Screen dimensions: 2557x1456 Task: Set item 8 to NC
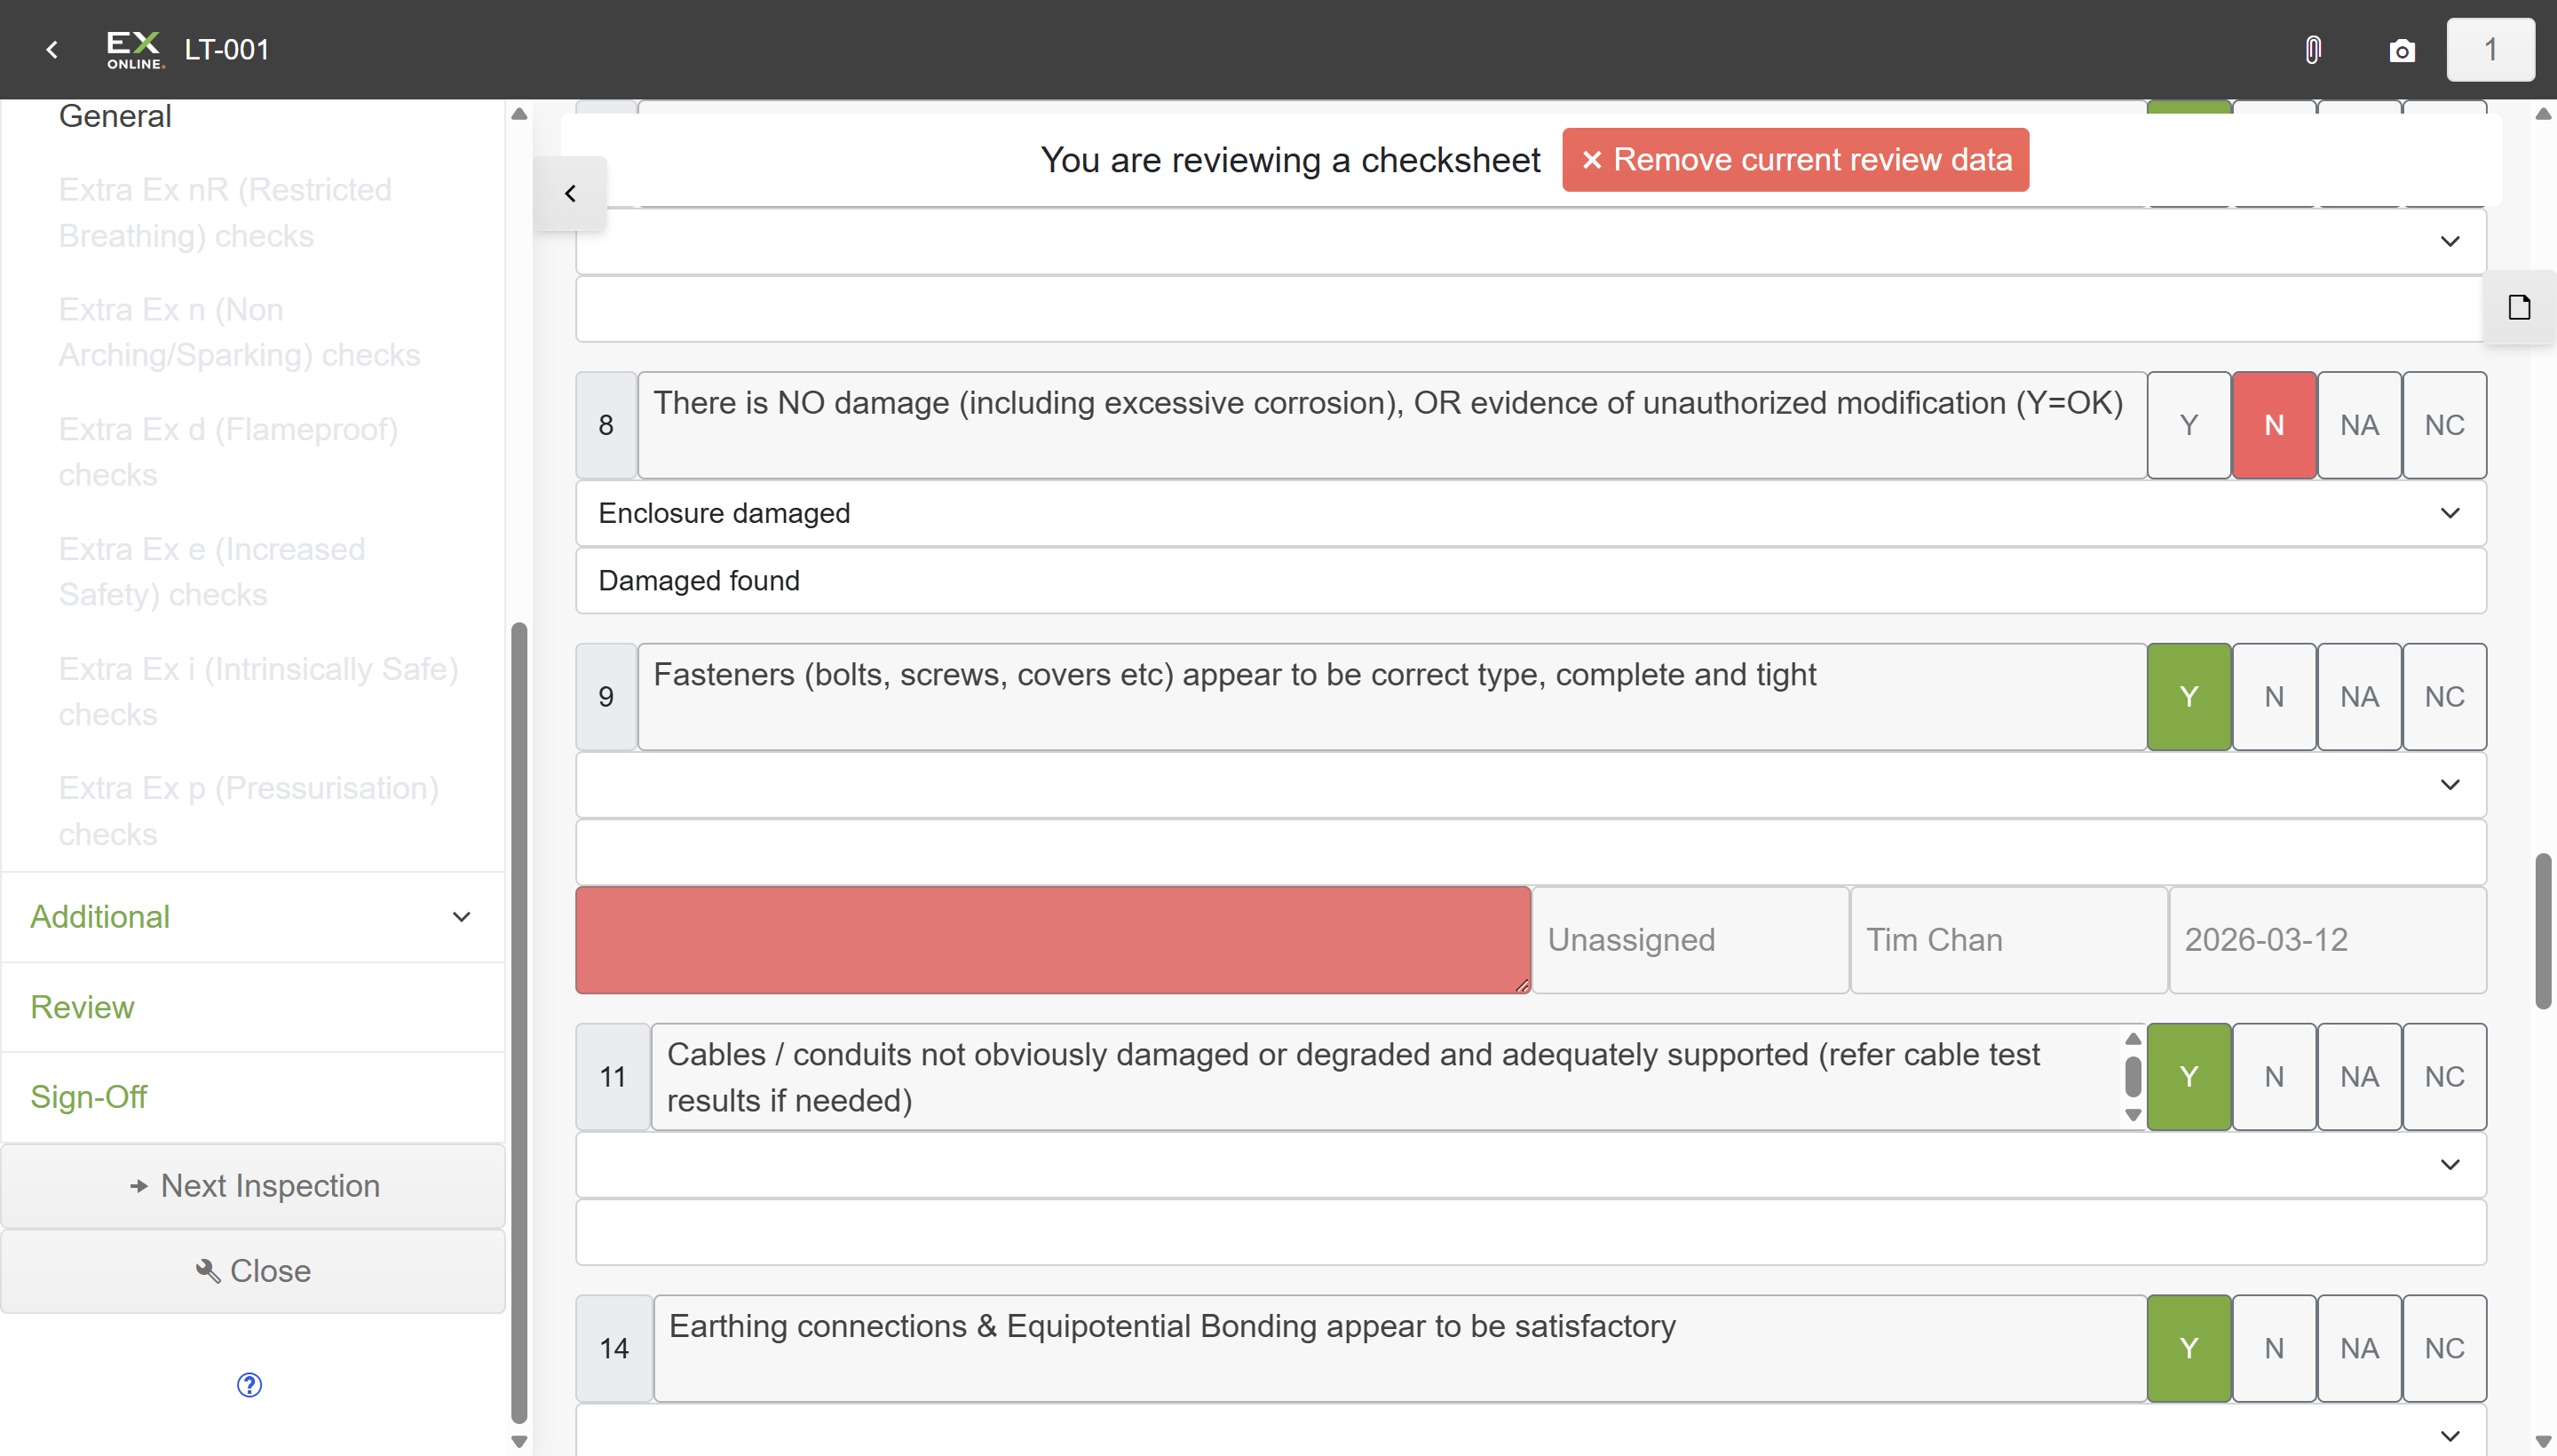point(2443,425)
